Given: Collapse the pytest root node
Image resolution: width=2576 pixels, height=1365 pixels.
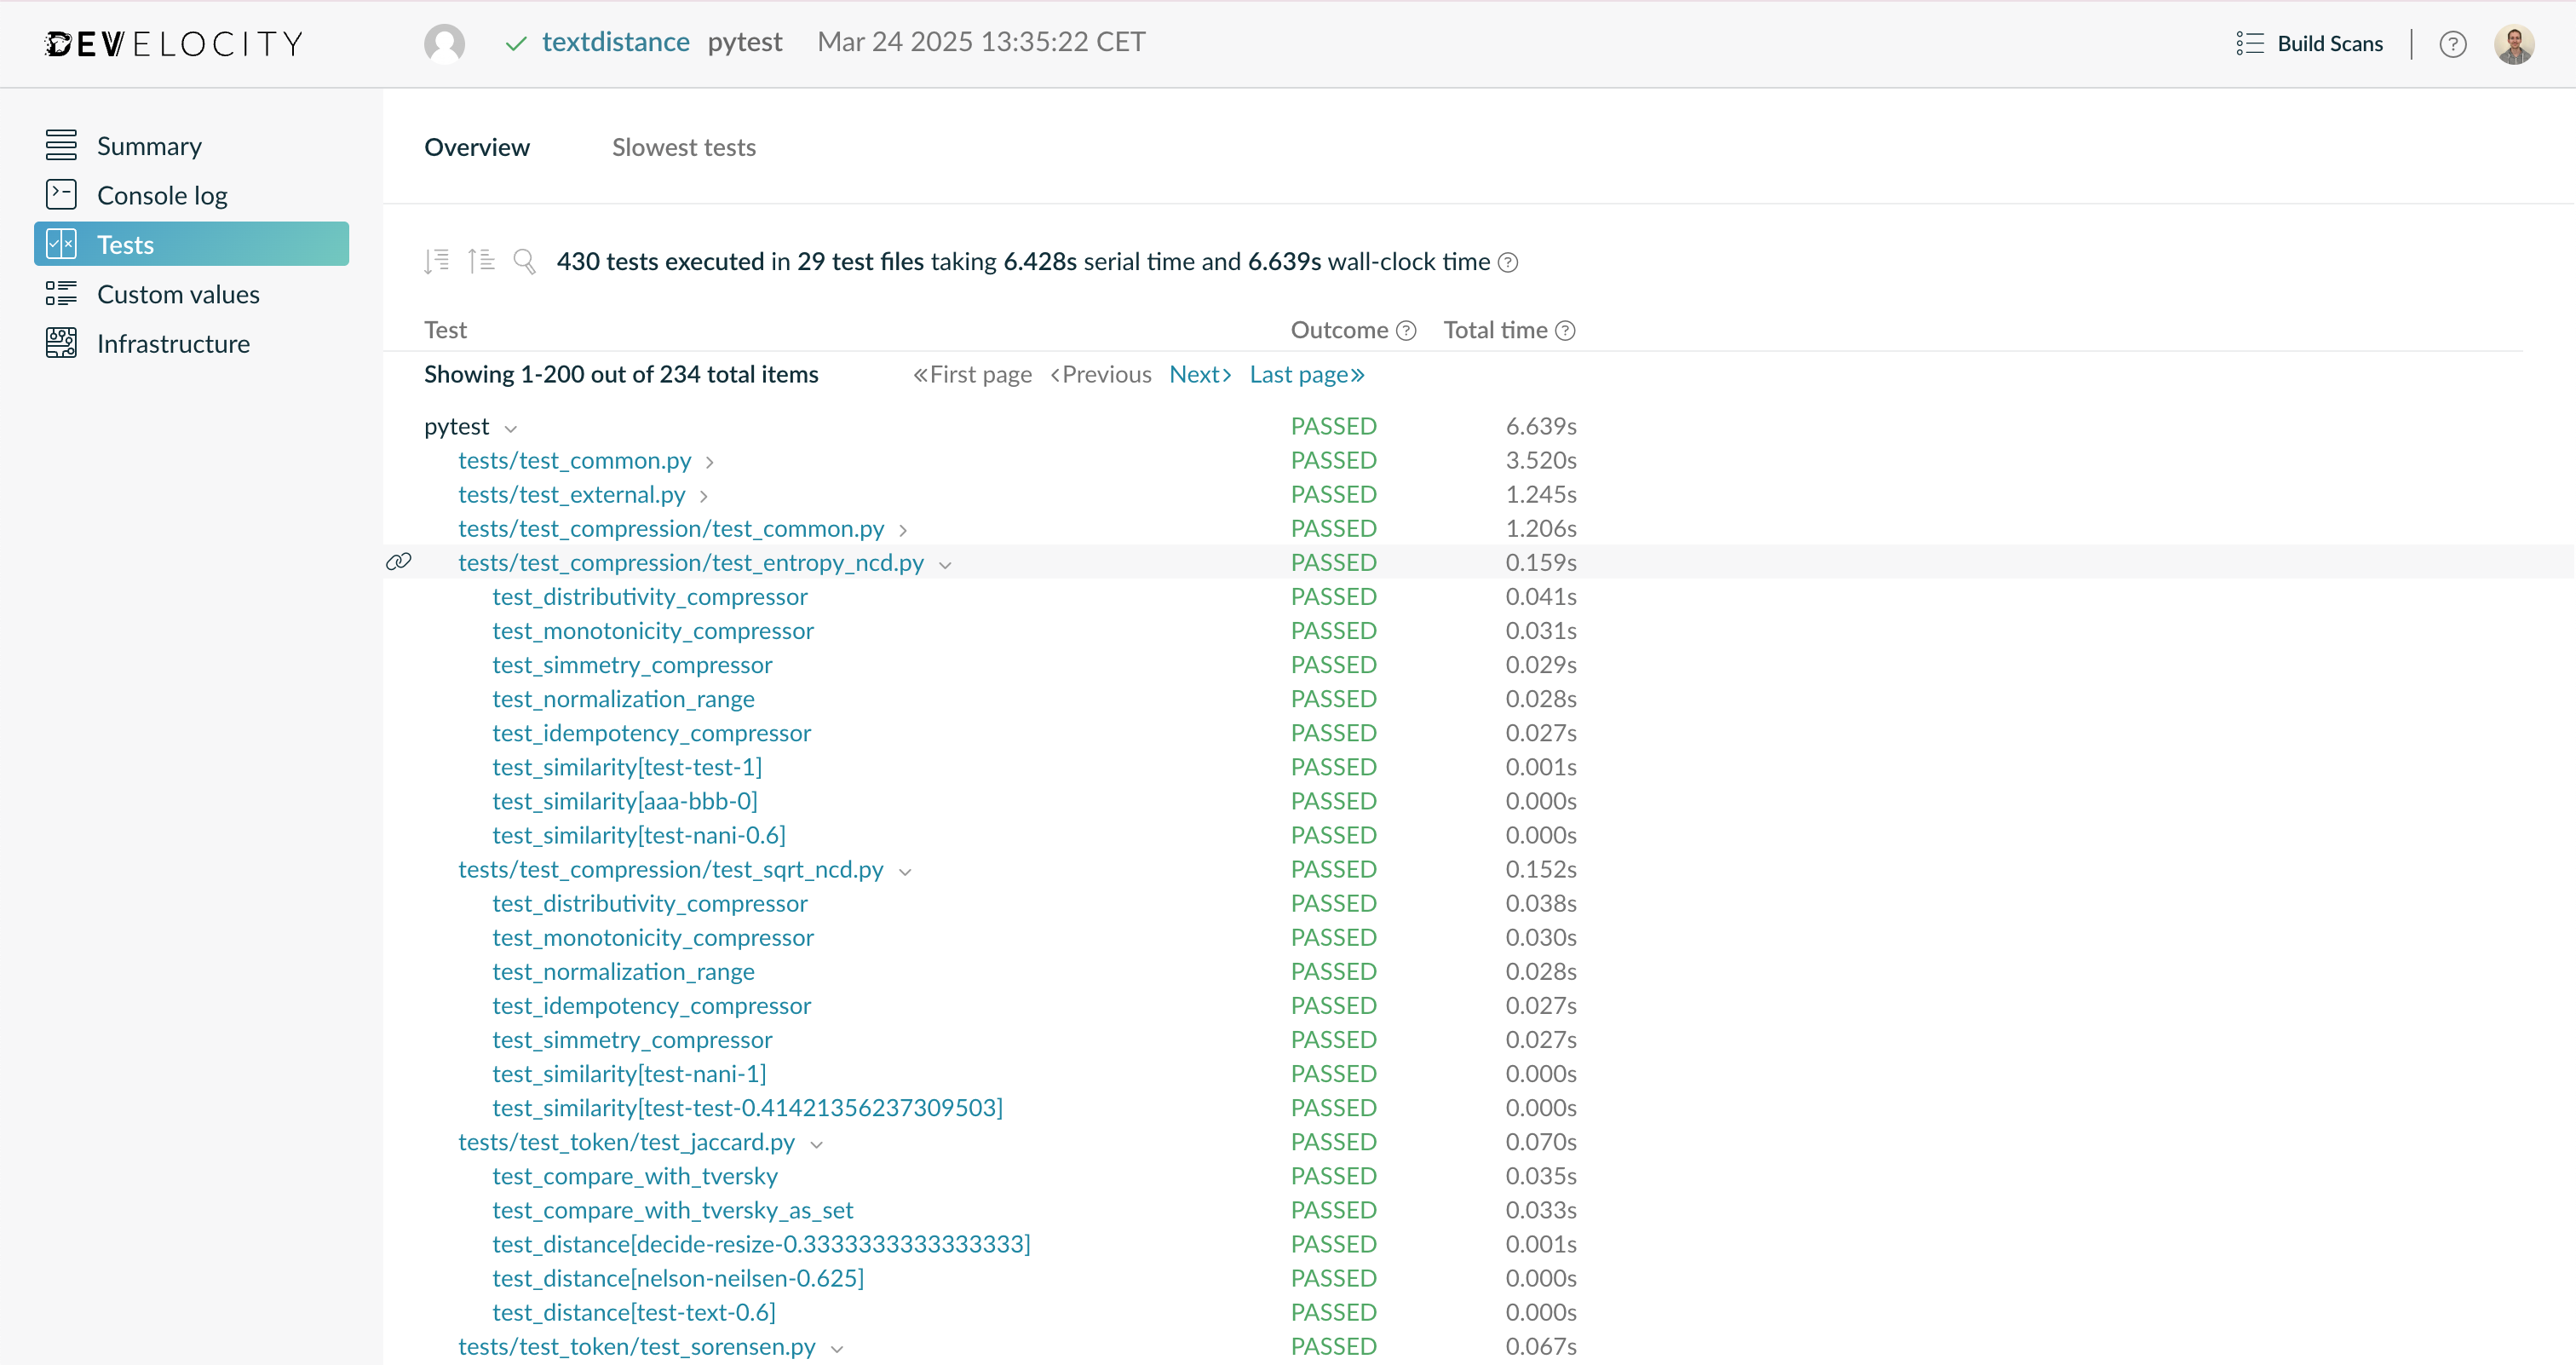Looking at the screenshot, I should pyautogui.click(x=511, y=428).
